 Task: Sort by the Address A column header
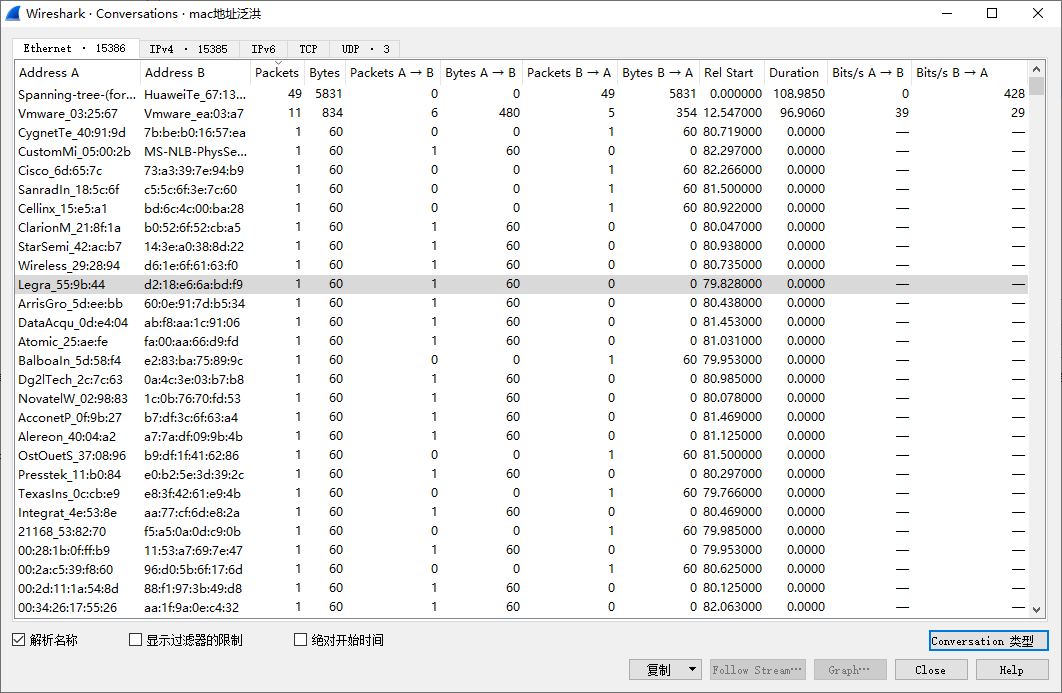[77, 72]
